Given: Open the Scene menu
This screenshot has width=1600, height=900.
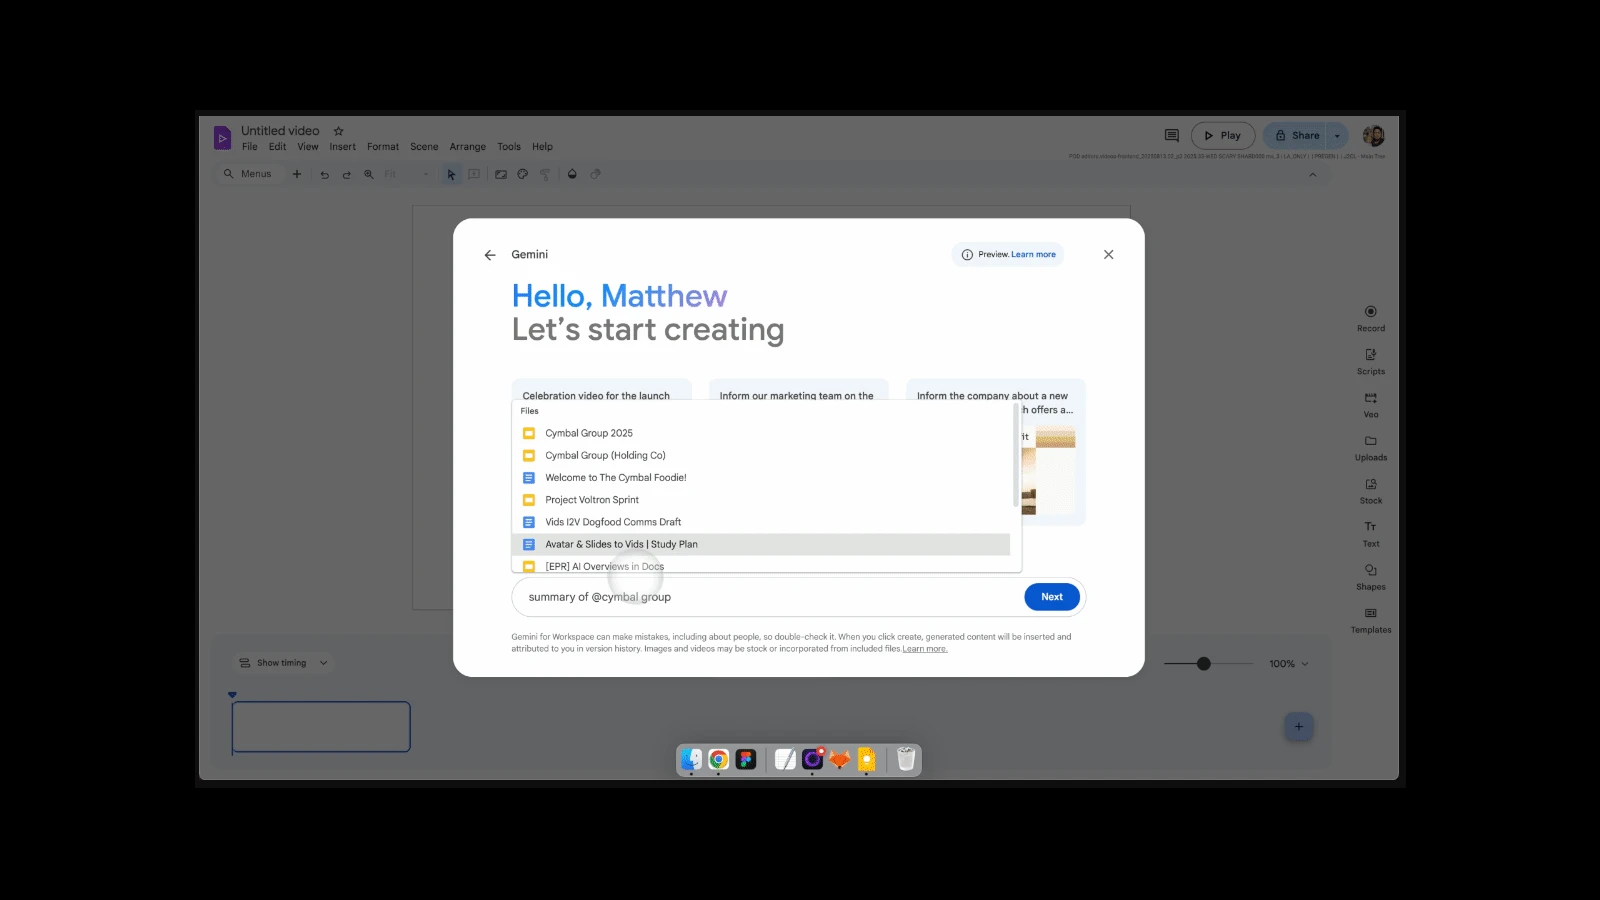Looking at the screenshot, I should coord(424,147).
